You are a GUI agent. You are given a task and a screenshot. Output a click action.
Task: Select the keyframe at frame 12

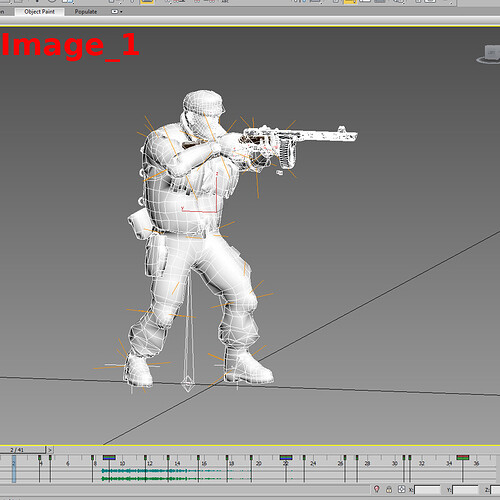tap(146, 468)
